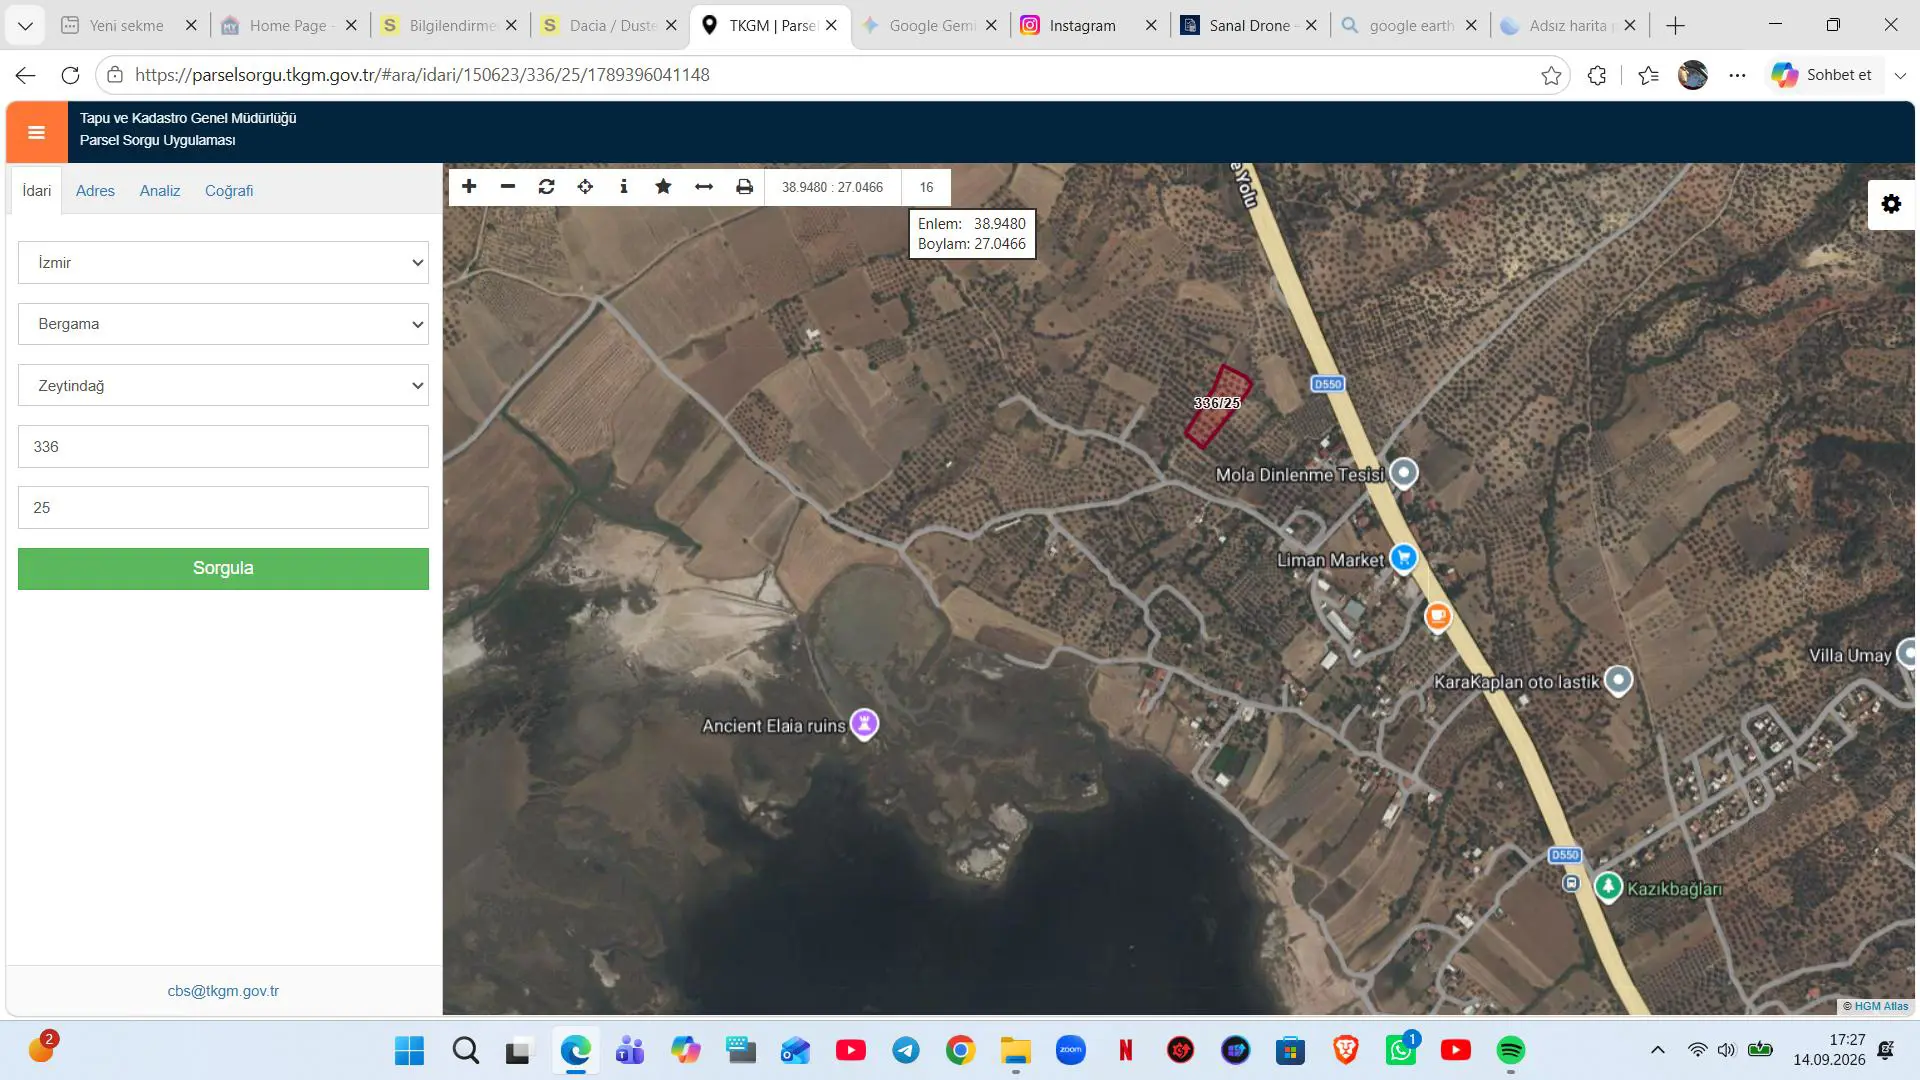Image resolution: width=1920 pixels, height=1080 pixels.
Task: Open WhatsApp from the taskbar
Action: tap(1400, 1051)
